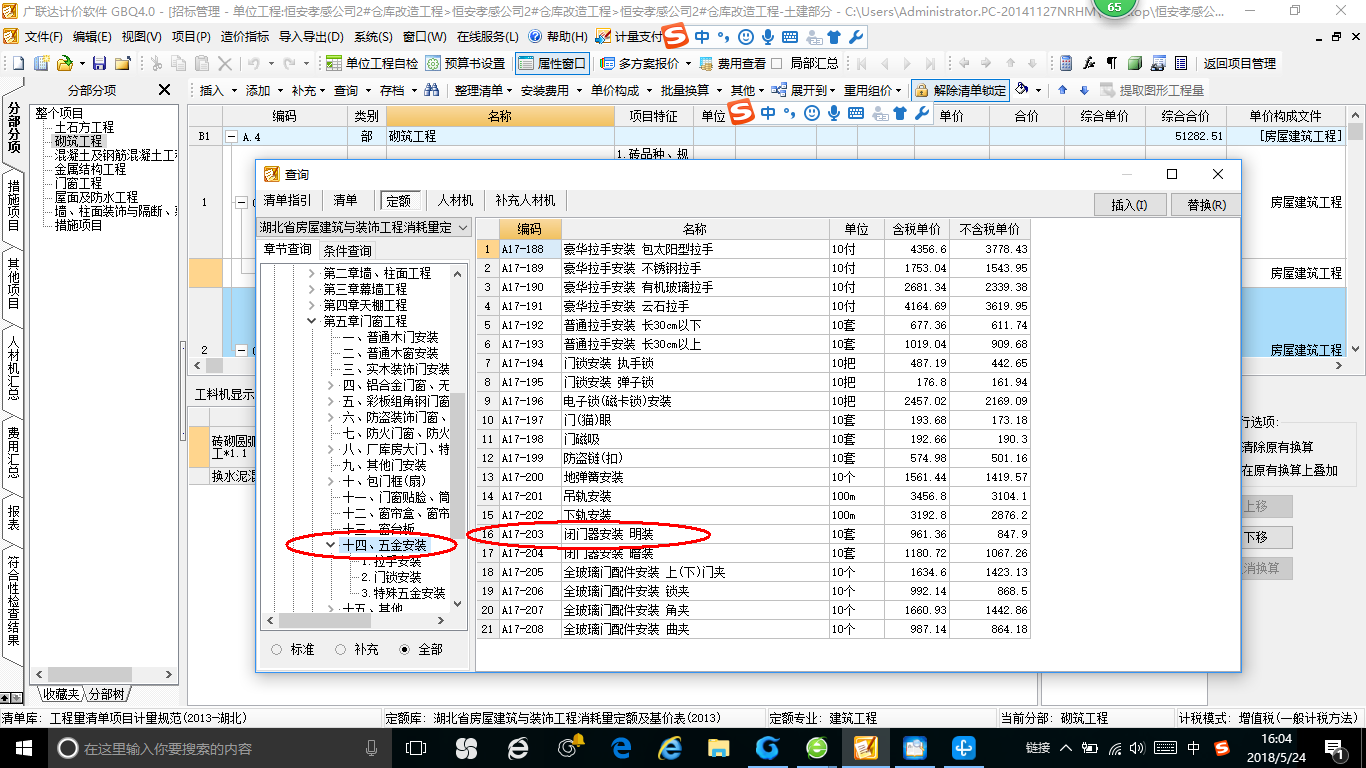Open the 插入 dropdown in toolbar
The width and height of the screenshot is (1366, 768).
(x=217, y=90)
